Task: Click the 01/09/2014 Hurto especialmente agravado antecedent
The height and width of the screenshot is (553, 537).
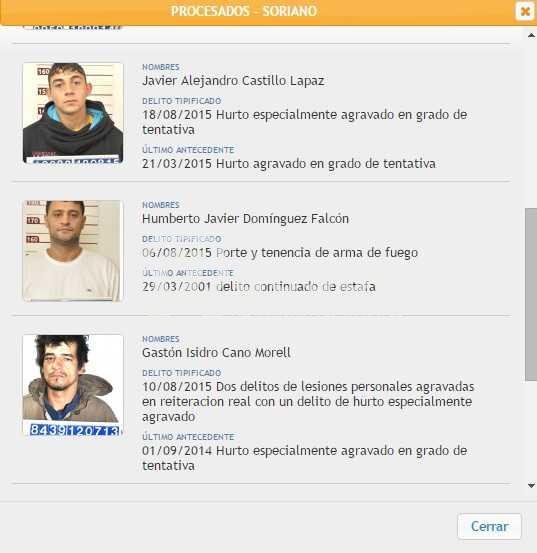Action: coord(305,458)
